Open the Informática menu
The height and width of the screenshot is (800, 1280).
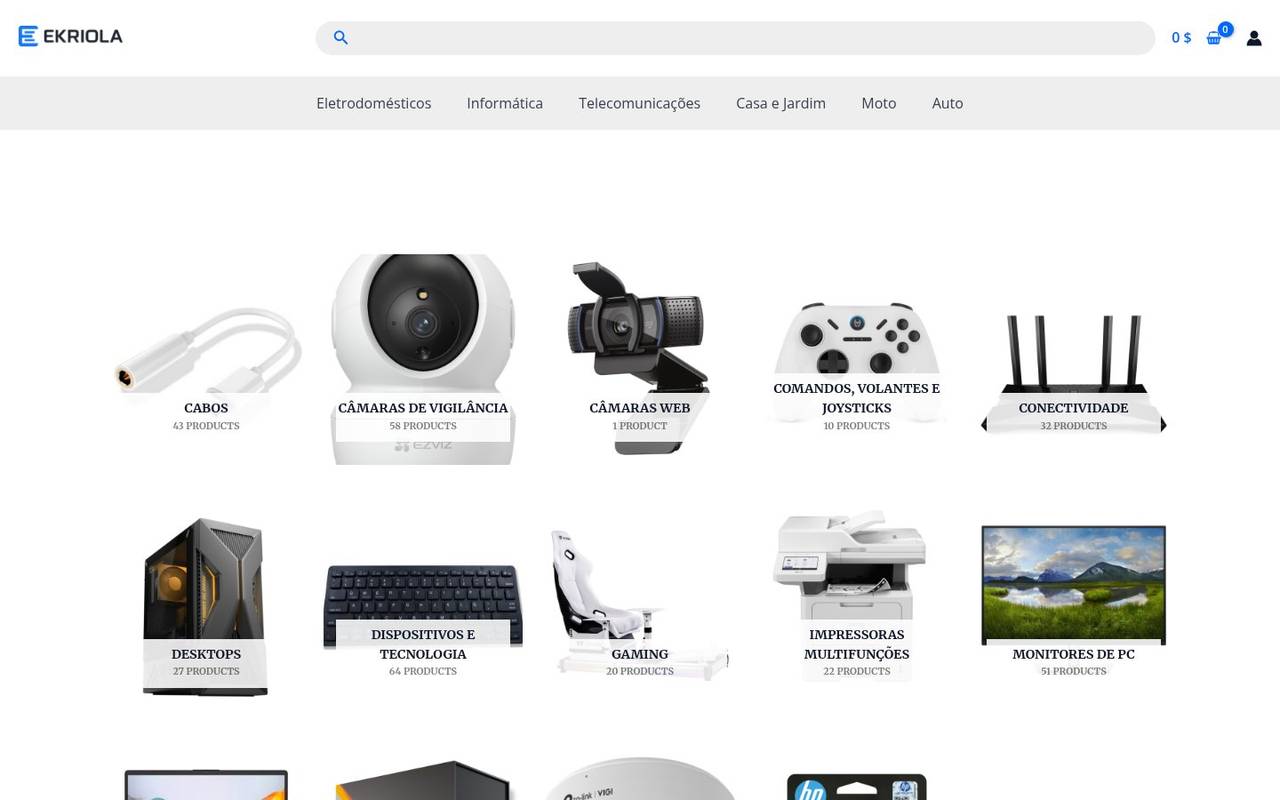click(x=505, y=103)
